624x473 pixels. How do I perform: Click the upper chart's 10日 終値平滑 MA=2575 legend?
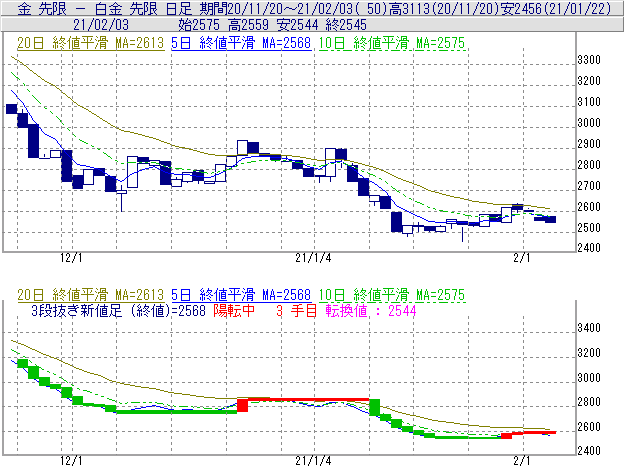pos(392,43)
